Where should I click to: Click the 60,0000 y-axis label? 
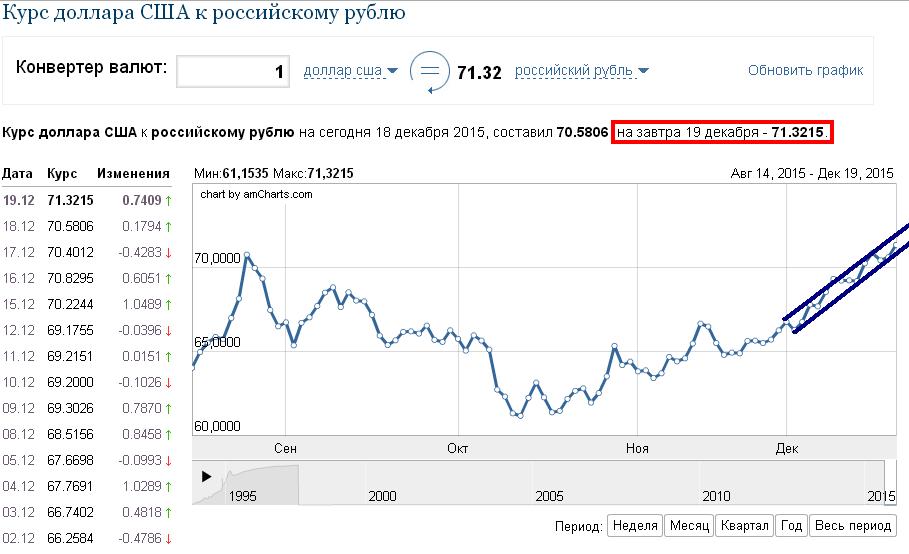[217, 426]
